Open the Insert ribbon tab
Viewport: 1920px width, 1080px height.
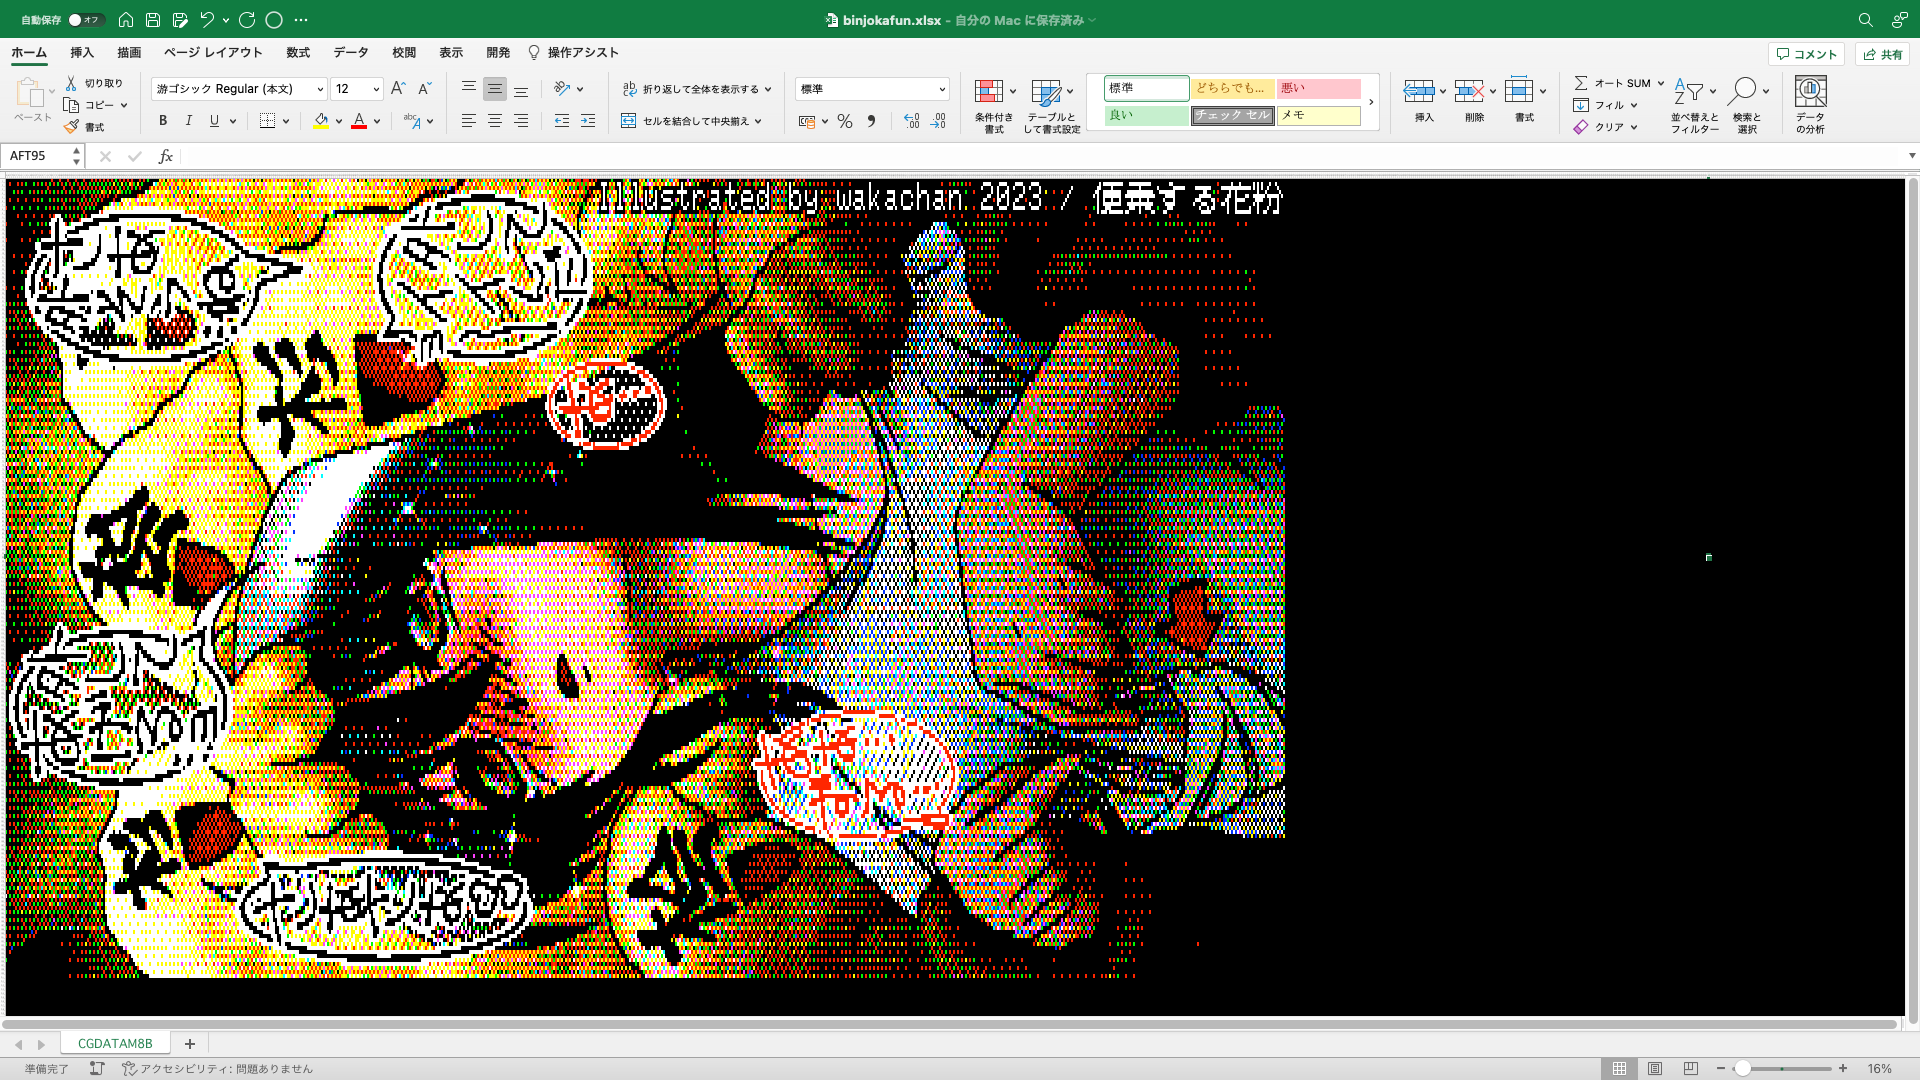(x=82, y=52)
